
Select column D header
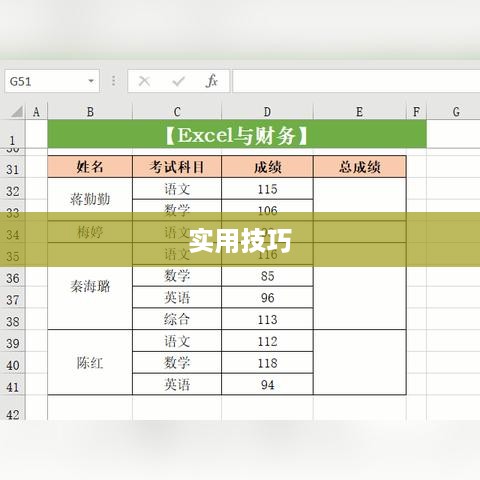[267, 112]
